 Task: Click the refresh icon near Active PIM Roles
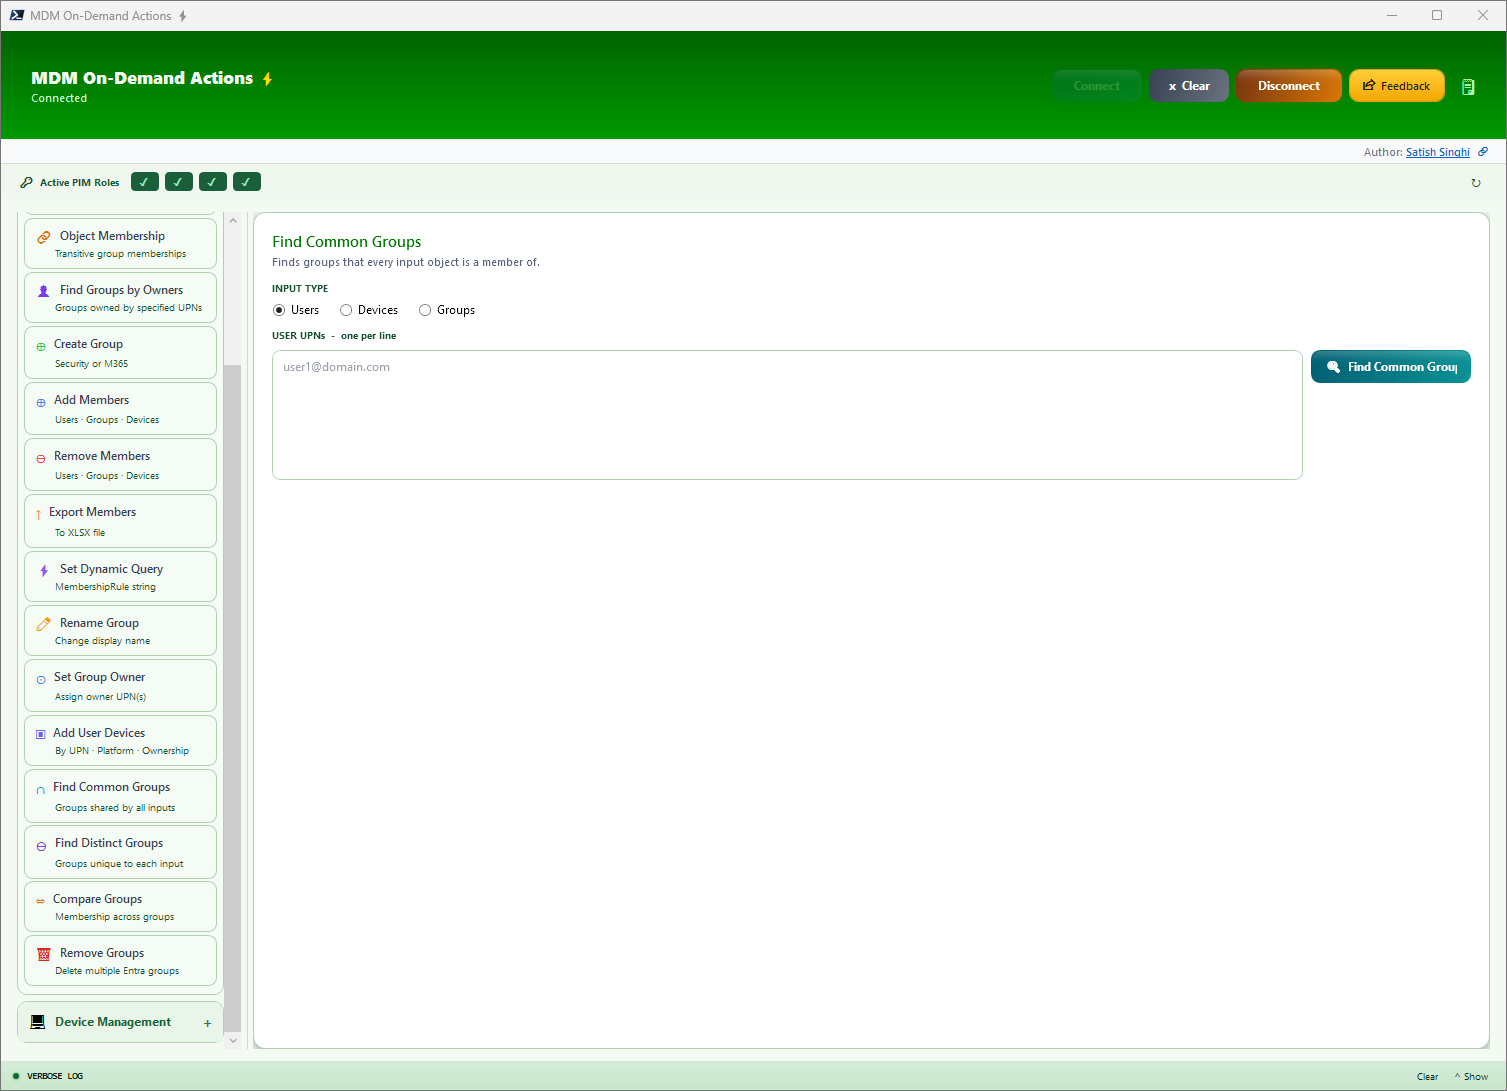[1476, 182]
